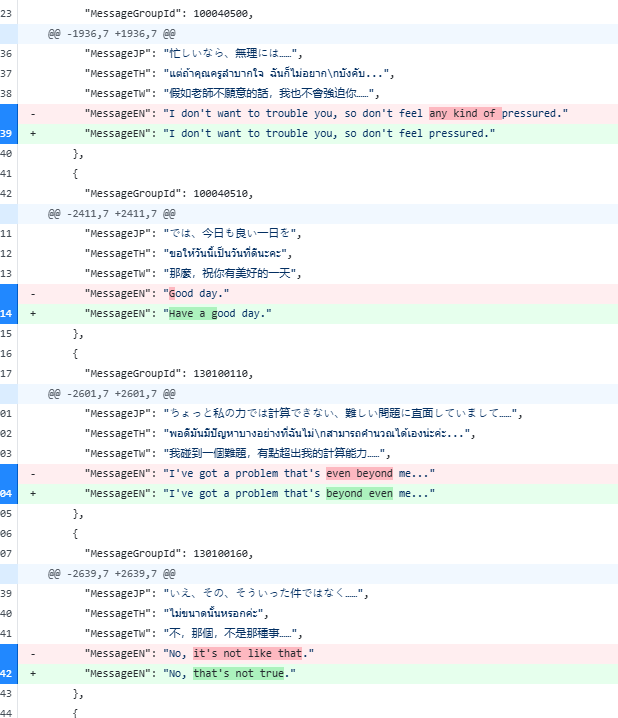Click MessageJP line "いえ、その、そういった件ではなく"
Screen dimensions: 618x718
[227, 593]
